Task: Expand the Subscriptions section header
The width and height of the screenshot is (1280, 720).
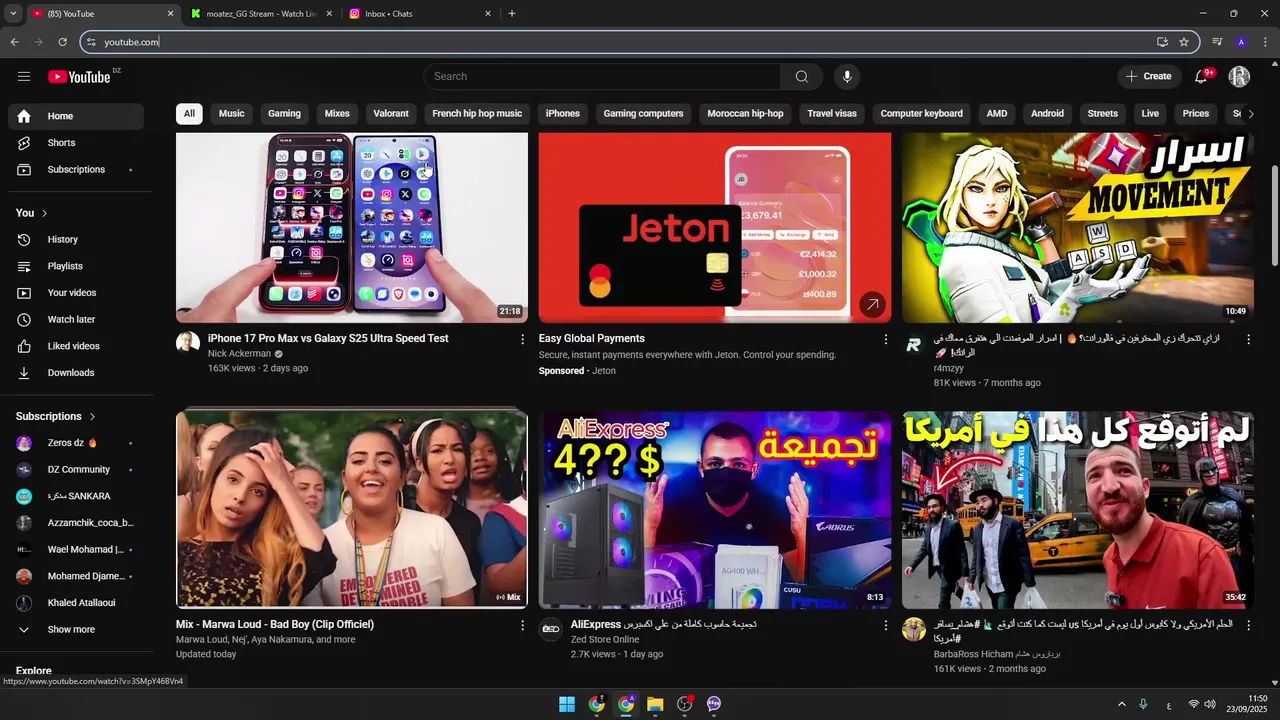Action: (x=56, y=417)
